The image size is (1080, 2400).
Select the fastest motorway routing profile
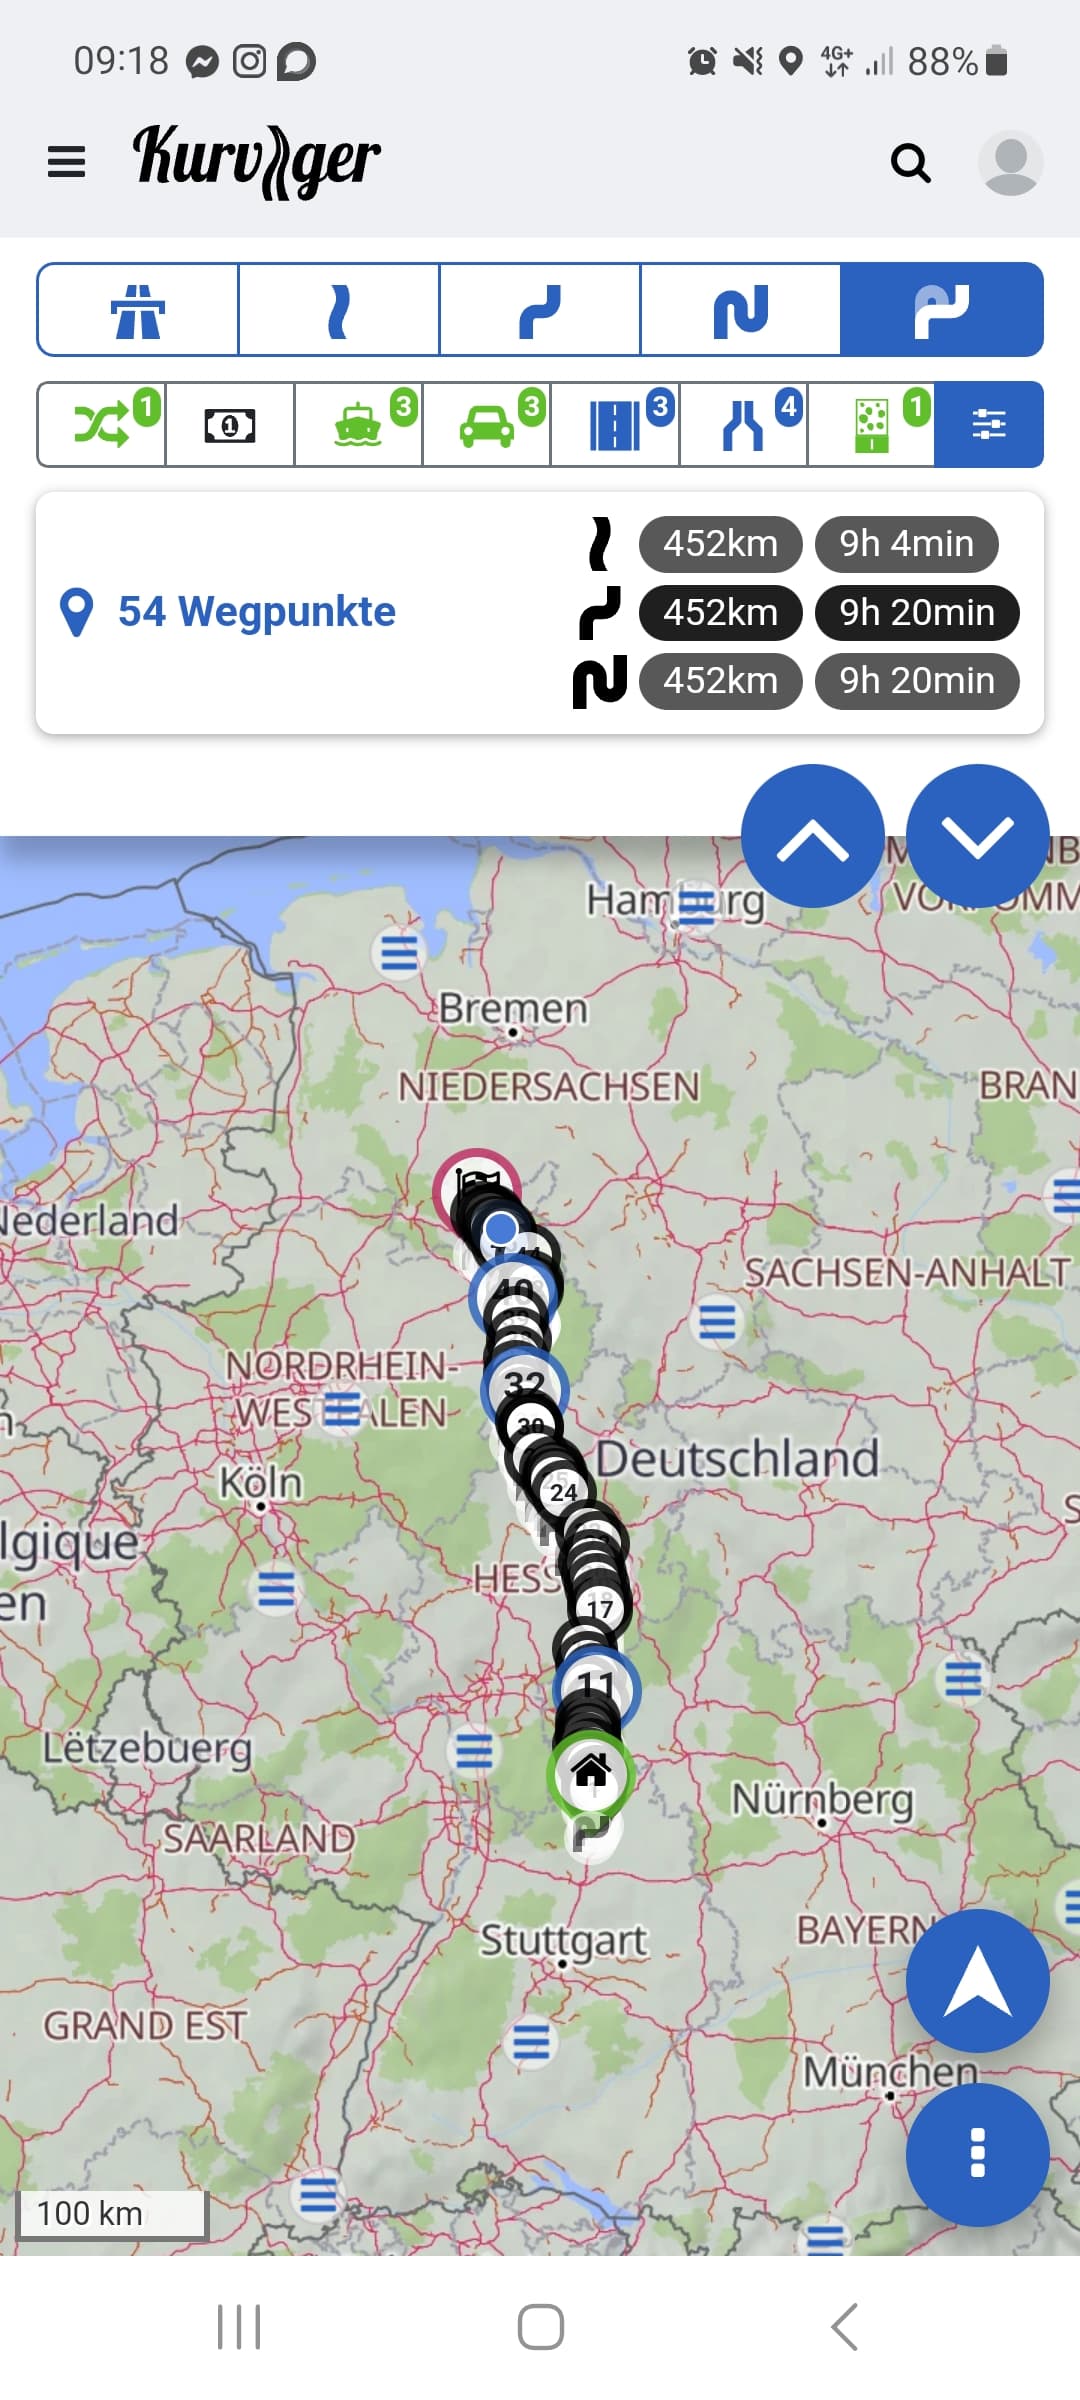coord(138,310)
